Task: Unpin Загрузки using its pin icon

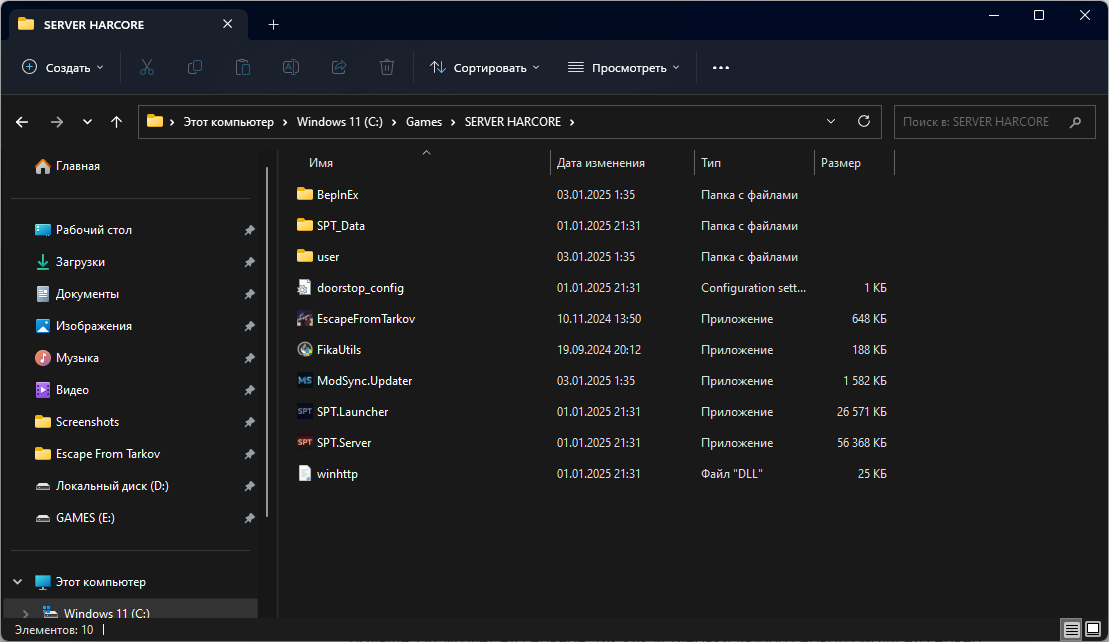Action: 249,262
